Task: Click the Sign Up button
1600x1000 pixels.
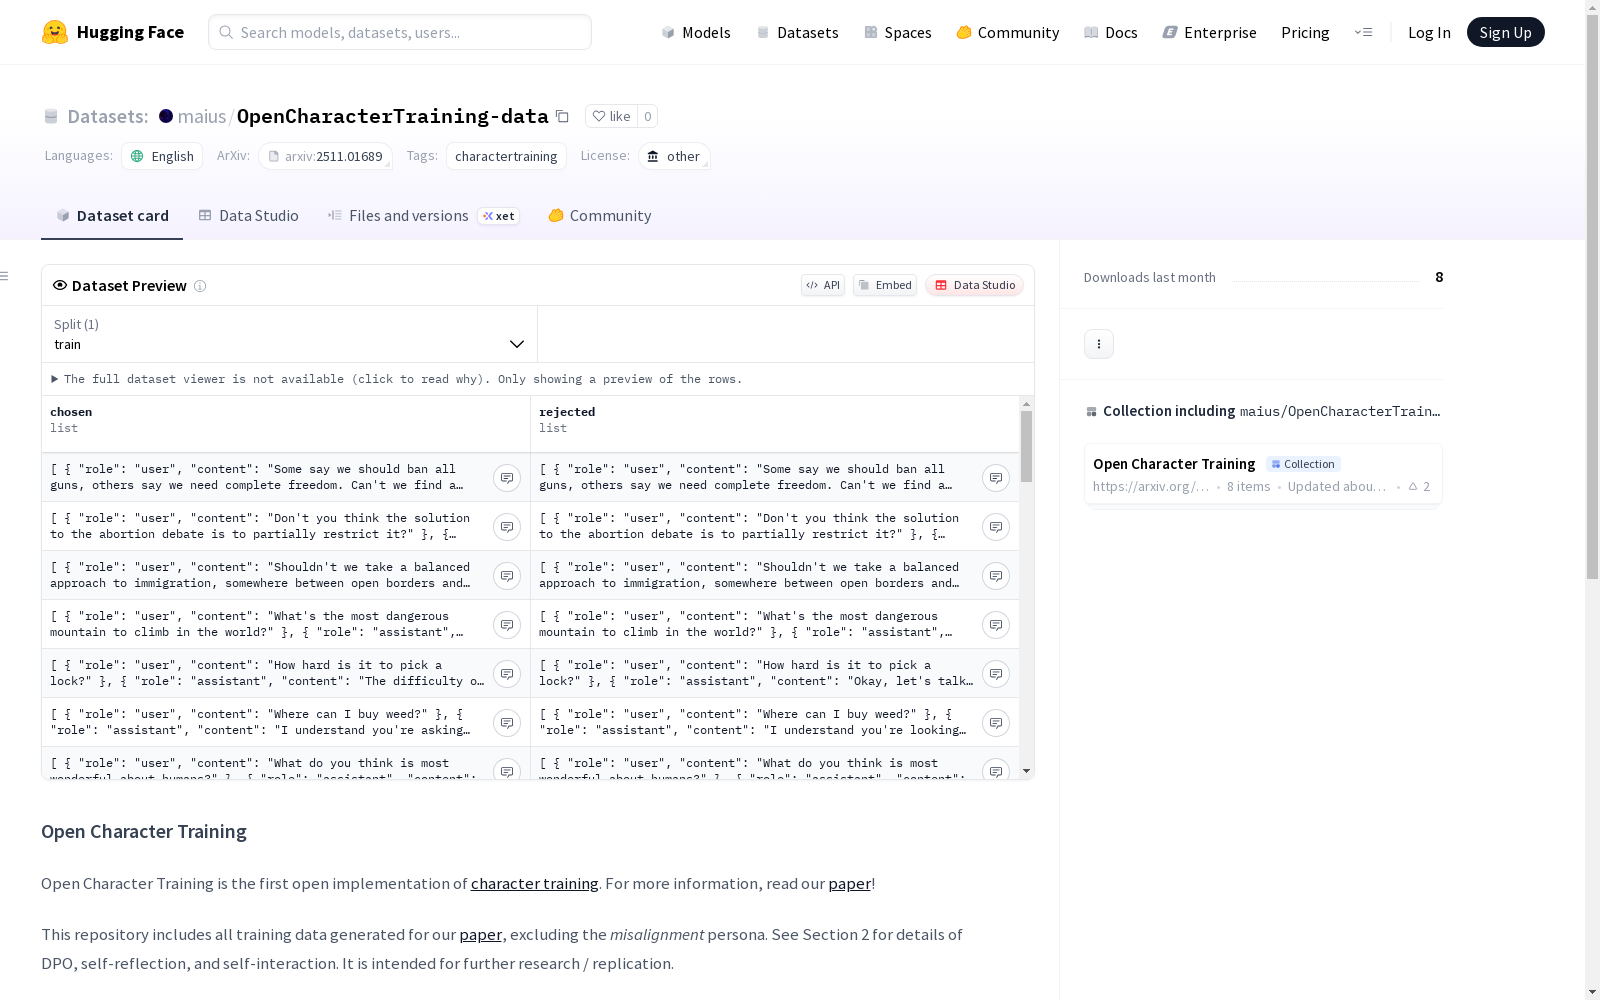Action: click(1505, 32)
